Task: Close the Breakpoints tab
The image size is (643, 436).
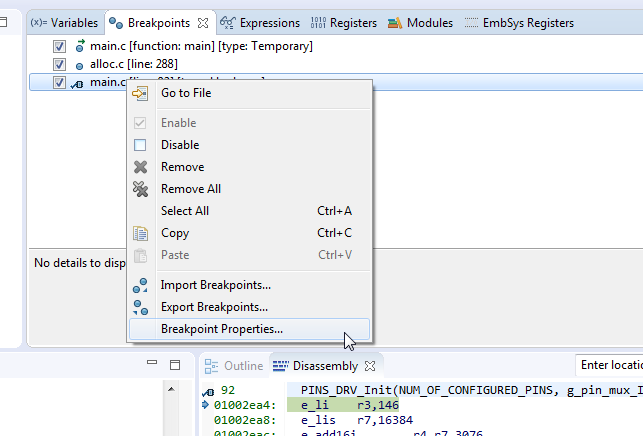Action: point(203,23)
